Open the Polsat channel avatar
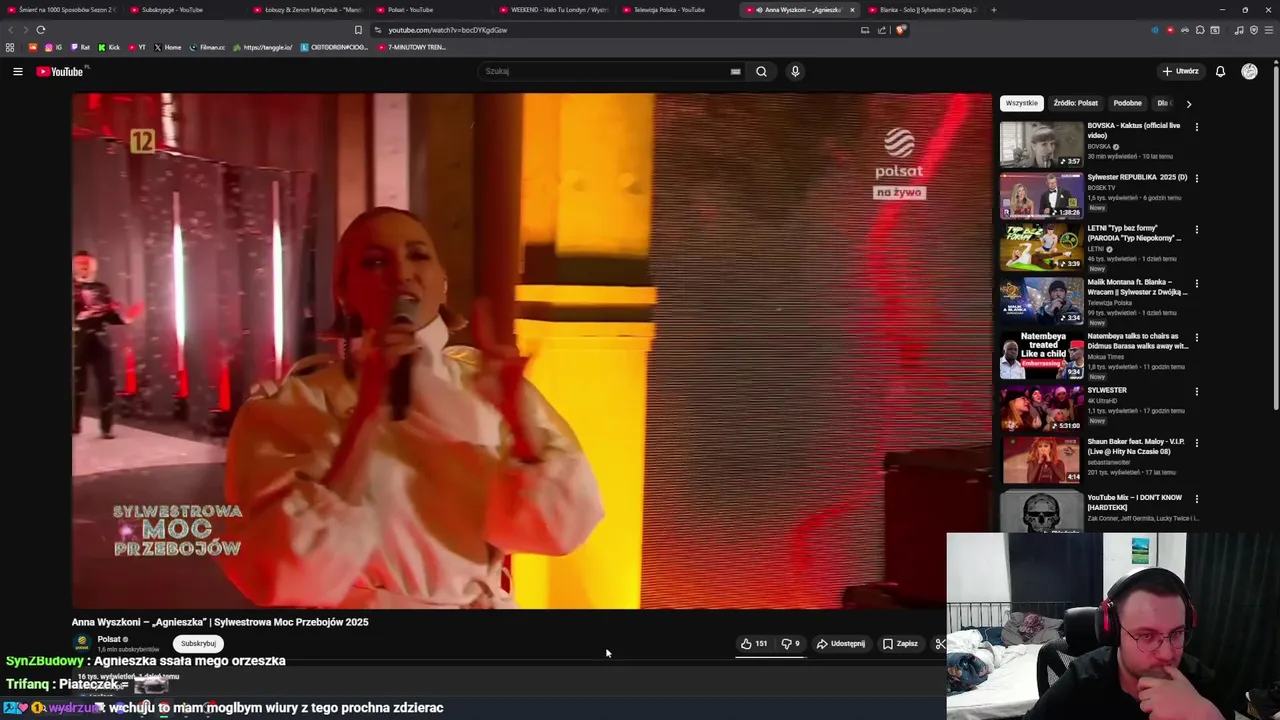 82,643
